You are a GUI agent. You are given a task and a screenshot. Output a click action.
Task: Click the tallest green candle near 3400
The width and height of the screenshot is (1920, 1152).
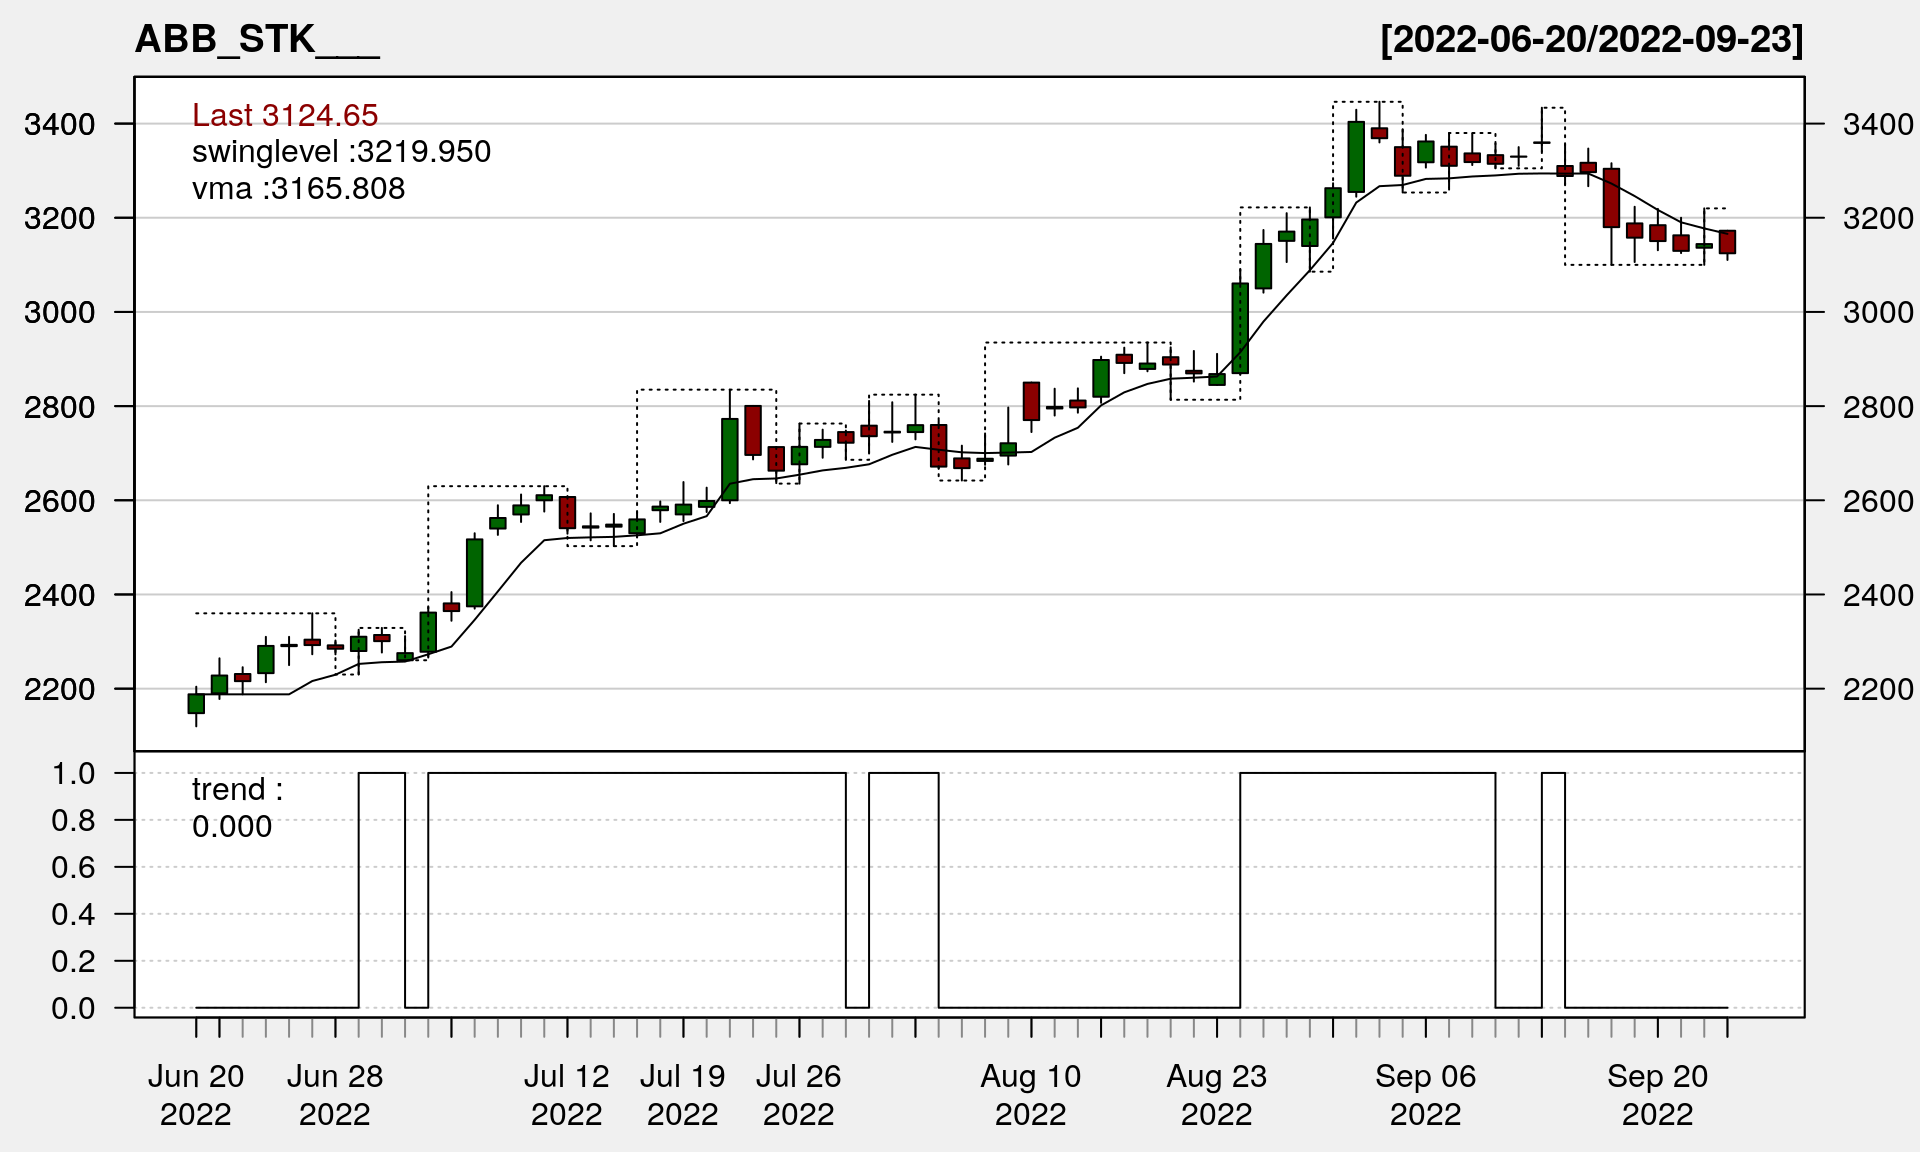point(1356,157)
